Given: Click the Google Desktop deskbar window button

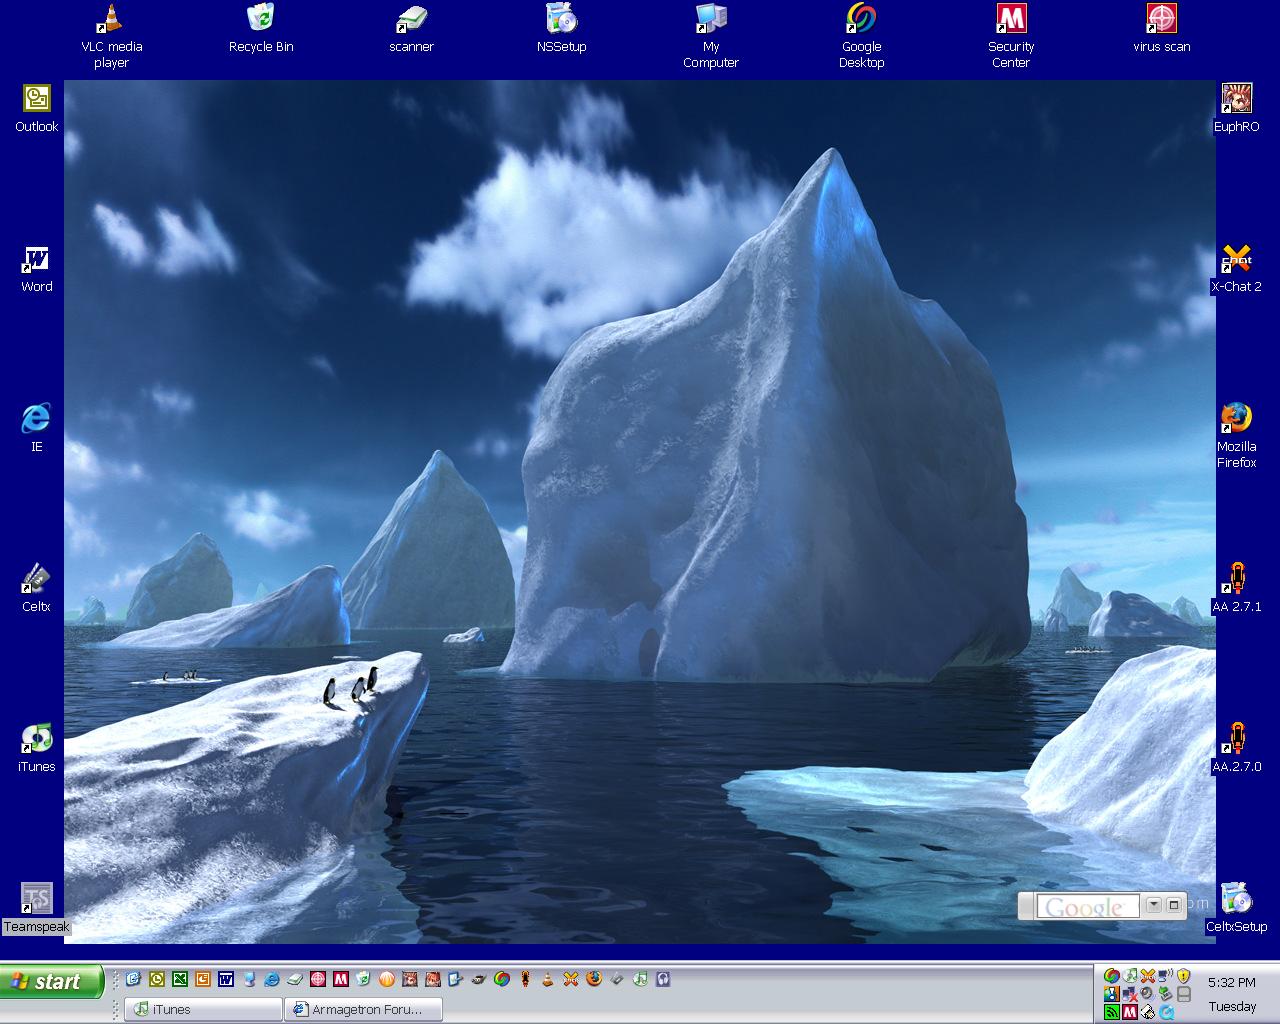Looking at the screenshot, I should click(x=1174, y=905).
